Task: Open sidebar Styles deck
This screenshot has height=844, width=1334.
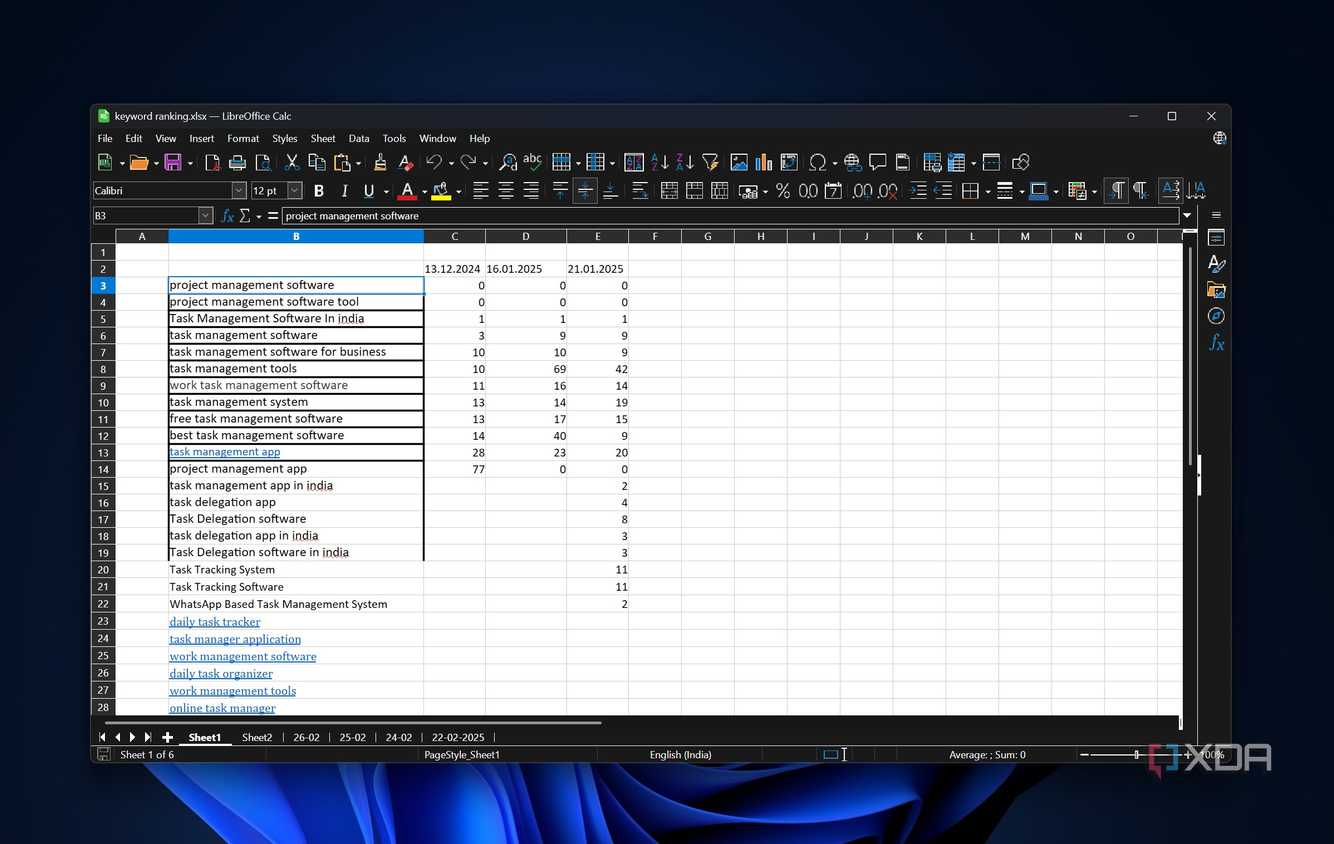Action: 1216,264
